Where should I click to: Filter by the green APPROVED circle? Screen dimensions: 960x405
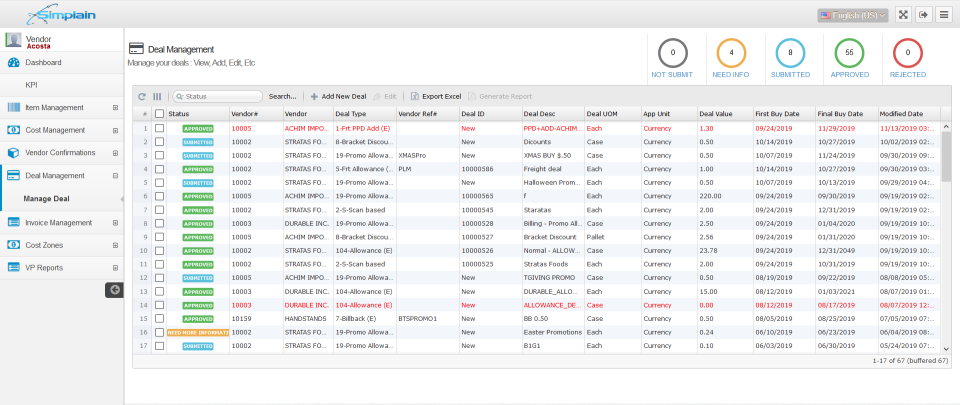click(849, 53)
